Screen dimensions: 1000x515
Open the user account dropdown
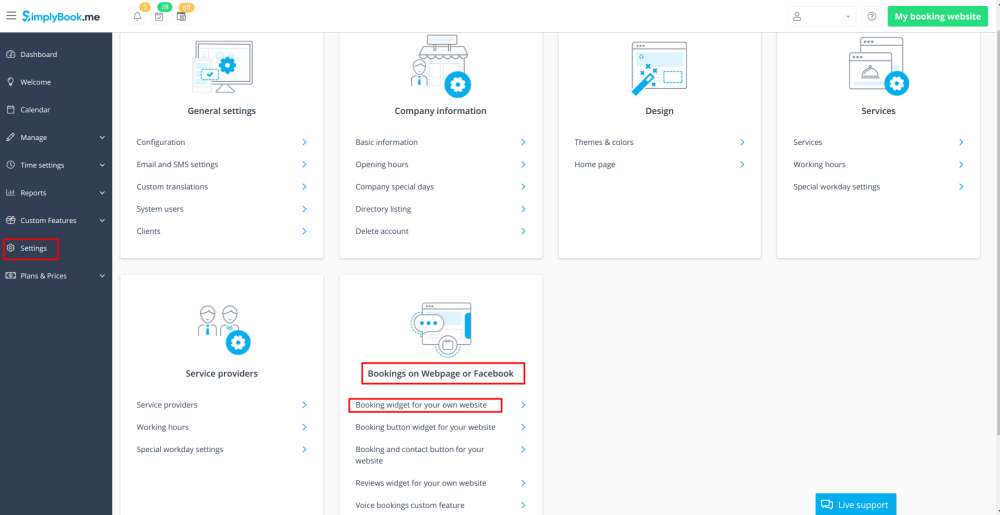[821, 17]
